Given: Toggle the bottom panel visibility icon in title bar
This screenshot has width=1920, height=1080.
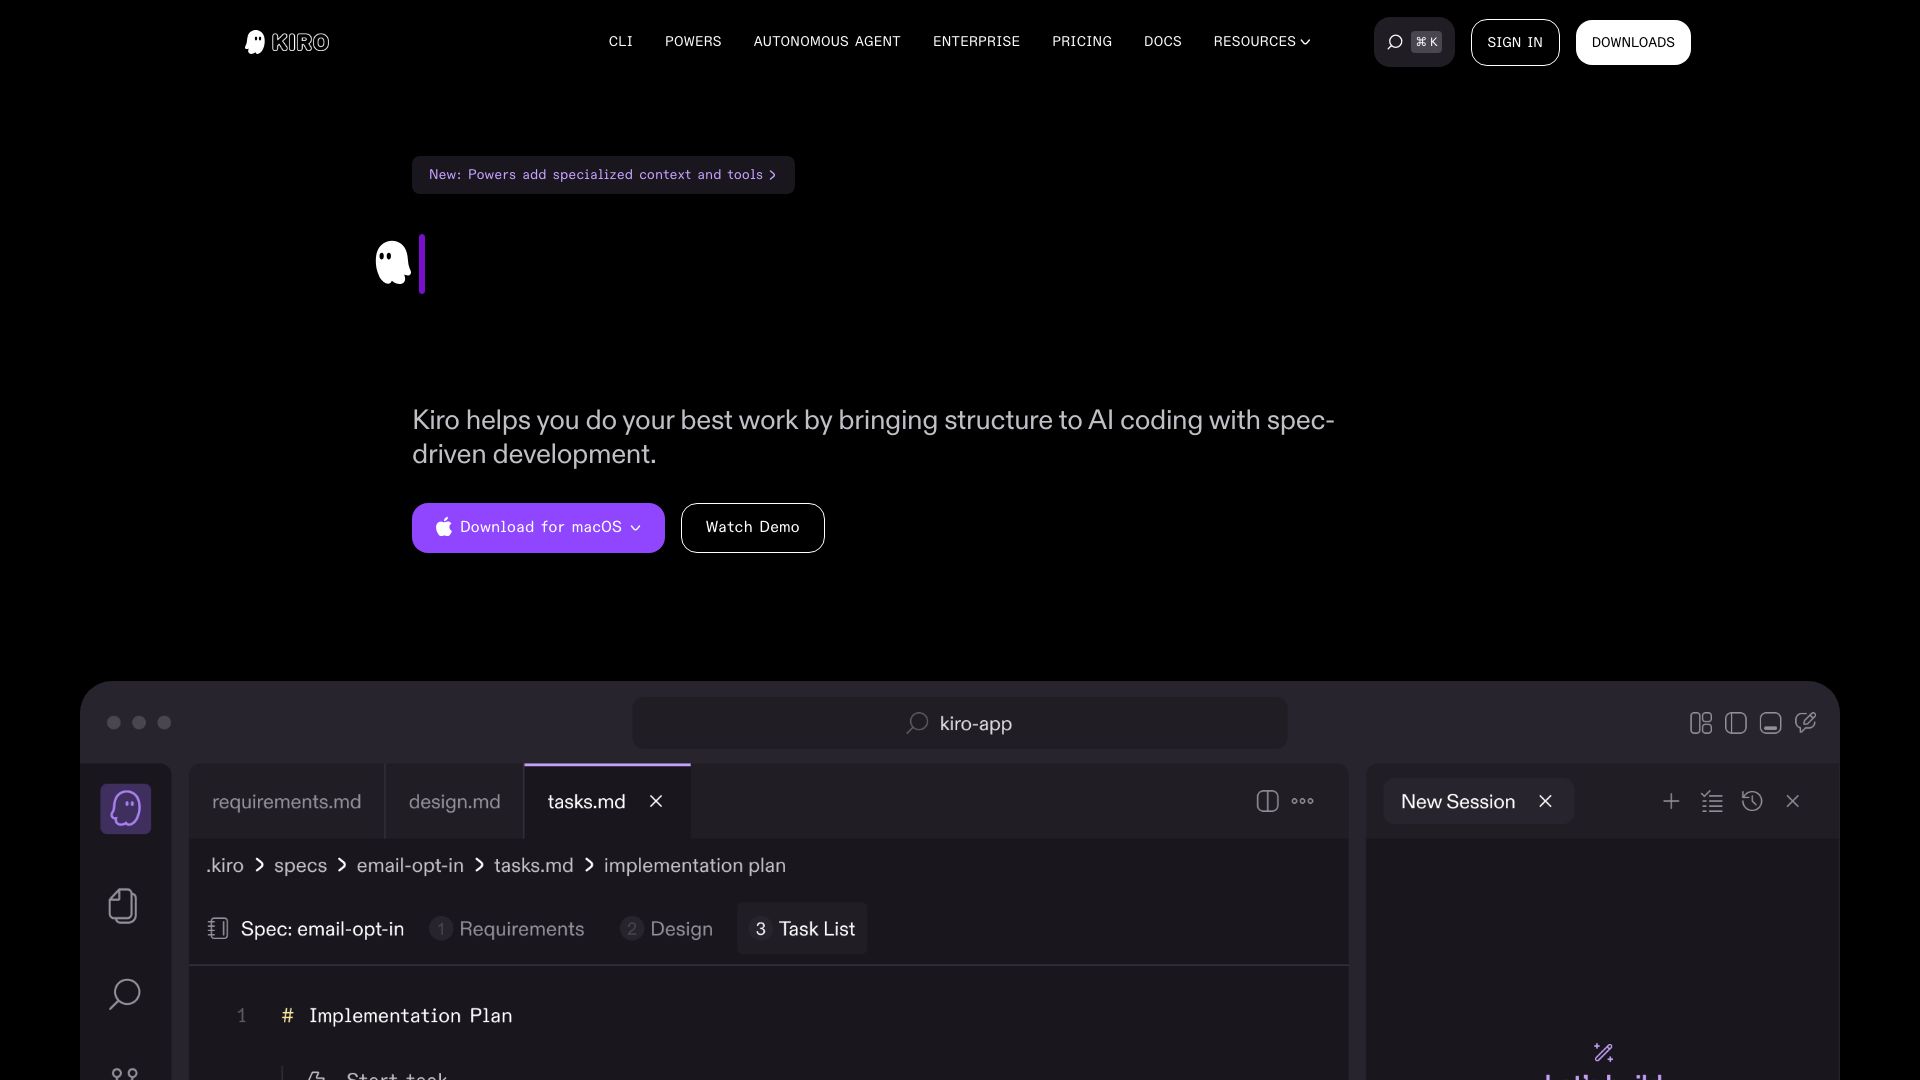Looking at the screenshot, I should [x=1770, y=722].
